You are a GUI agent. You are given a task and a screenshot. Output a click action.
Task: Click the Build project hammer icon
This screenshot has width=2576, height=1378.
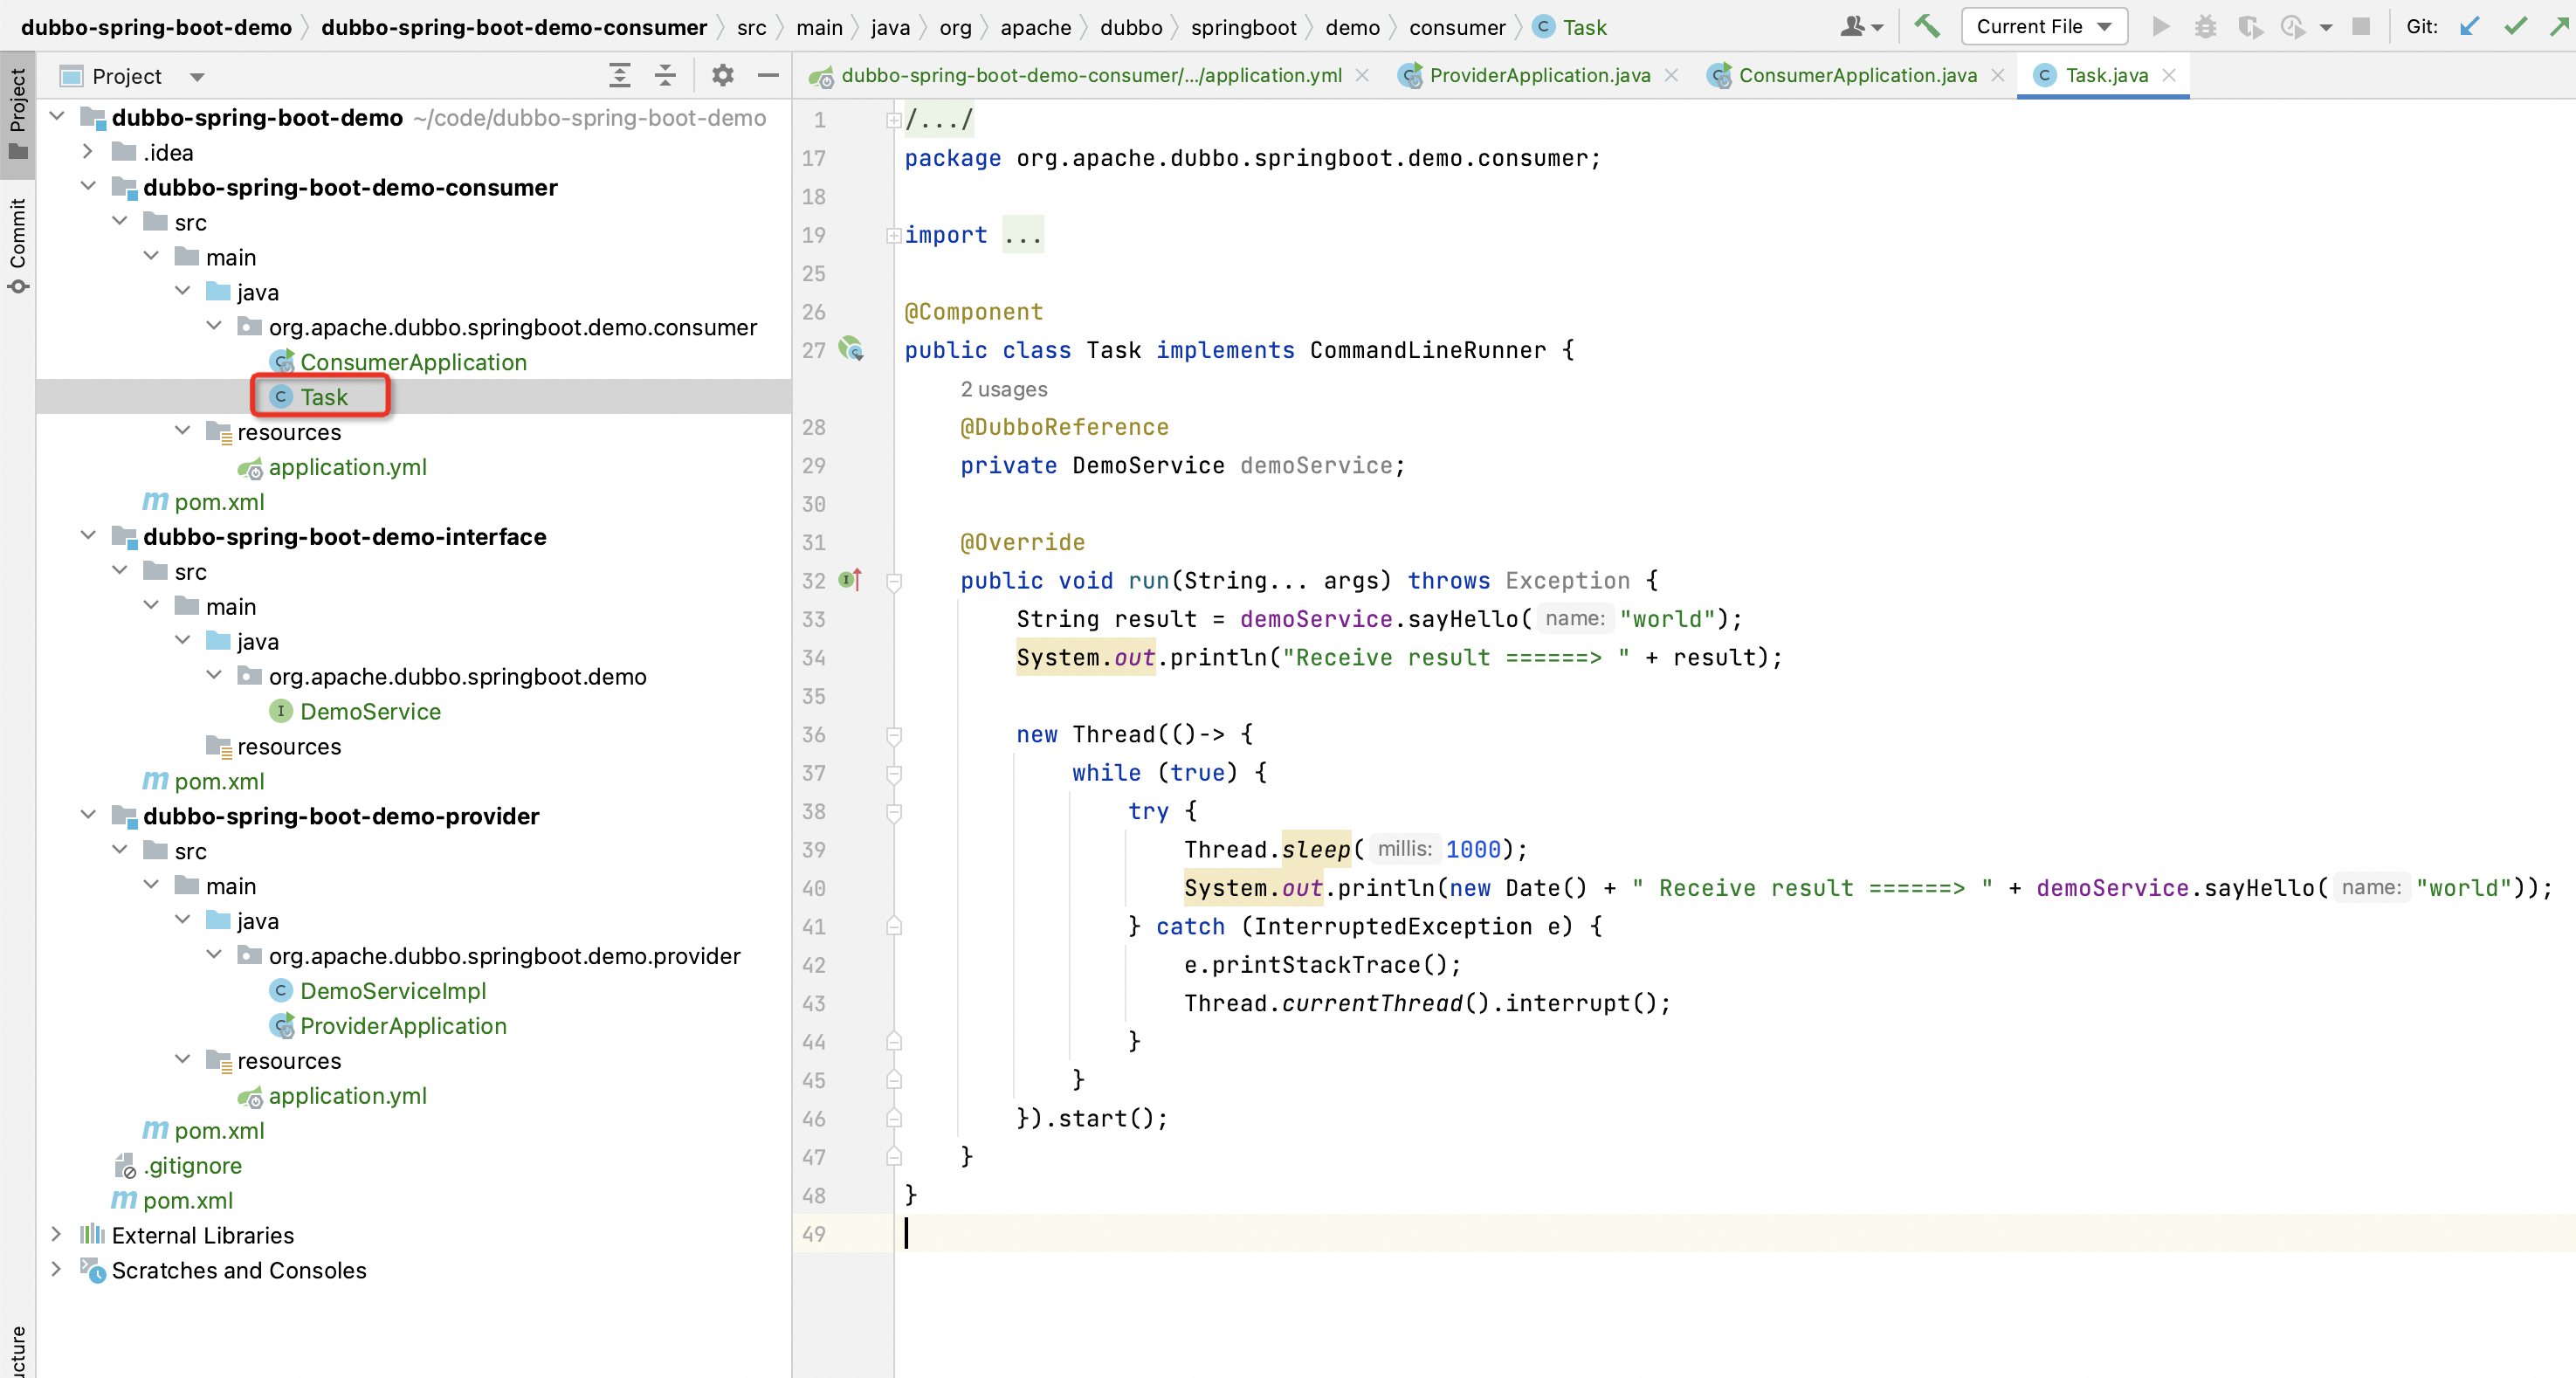click(1926, 26)
